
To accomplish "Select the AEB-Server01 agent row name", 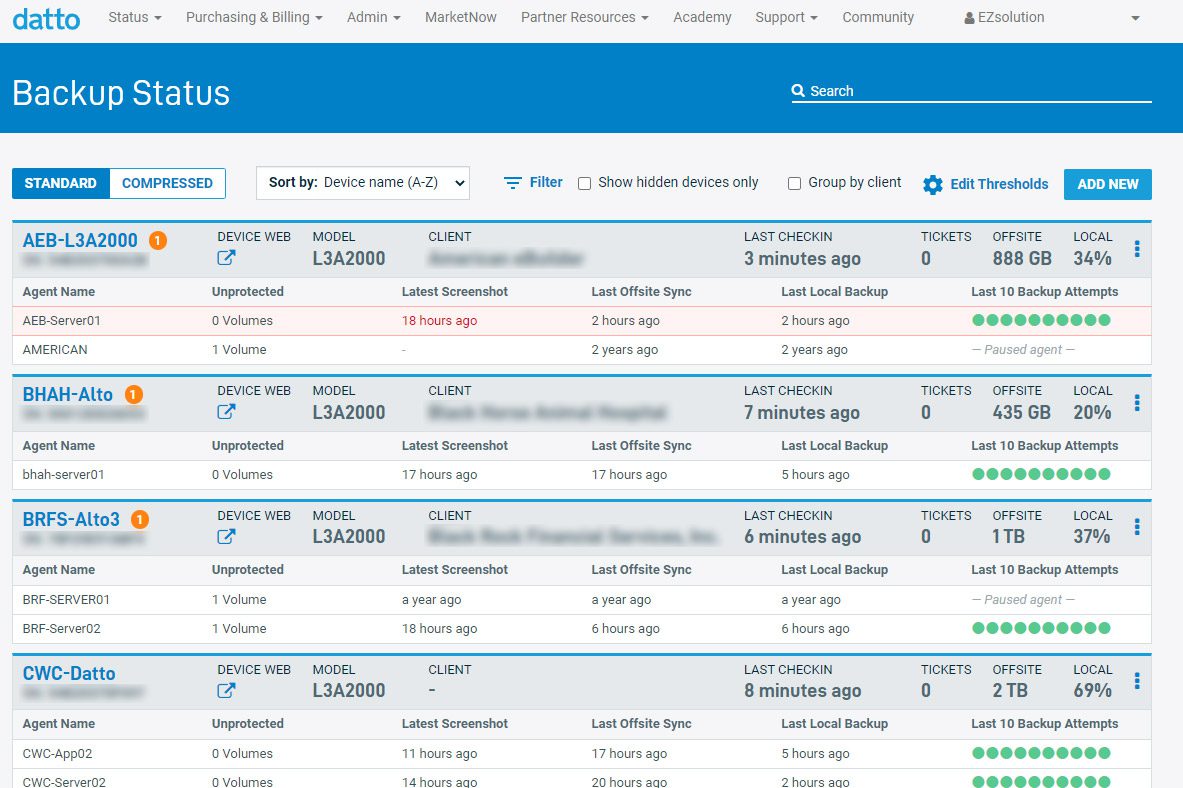I will point(62,321).
